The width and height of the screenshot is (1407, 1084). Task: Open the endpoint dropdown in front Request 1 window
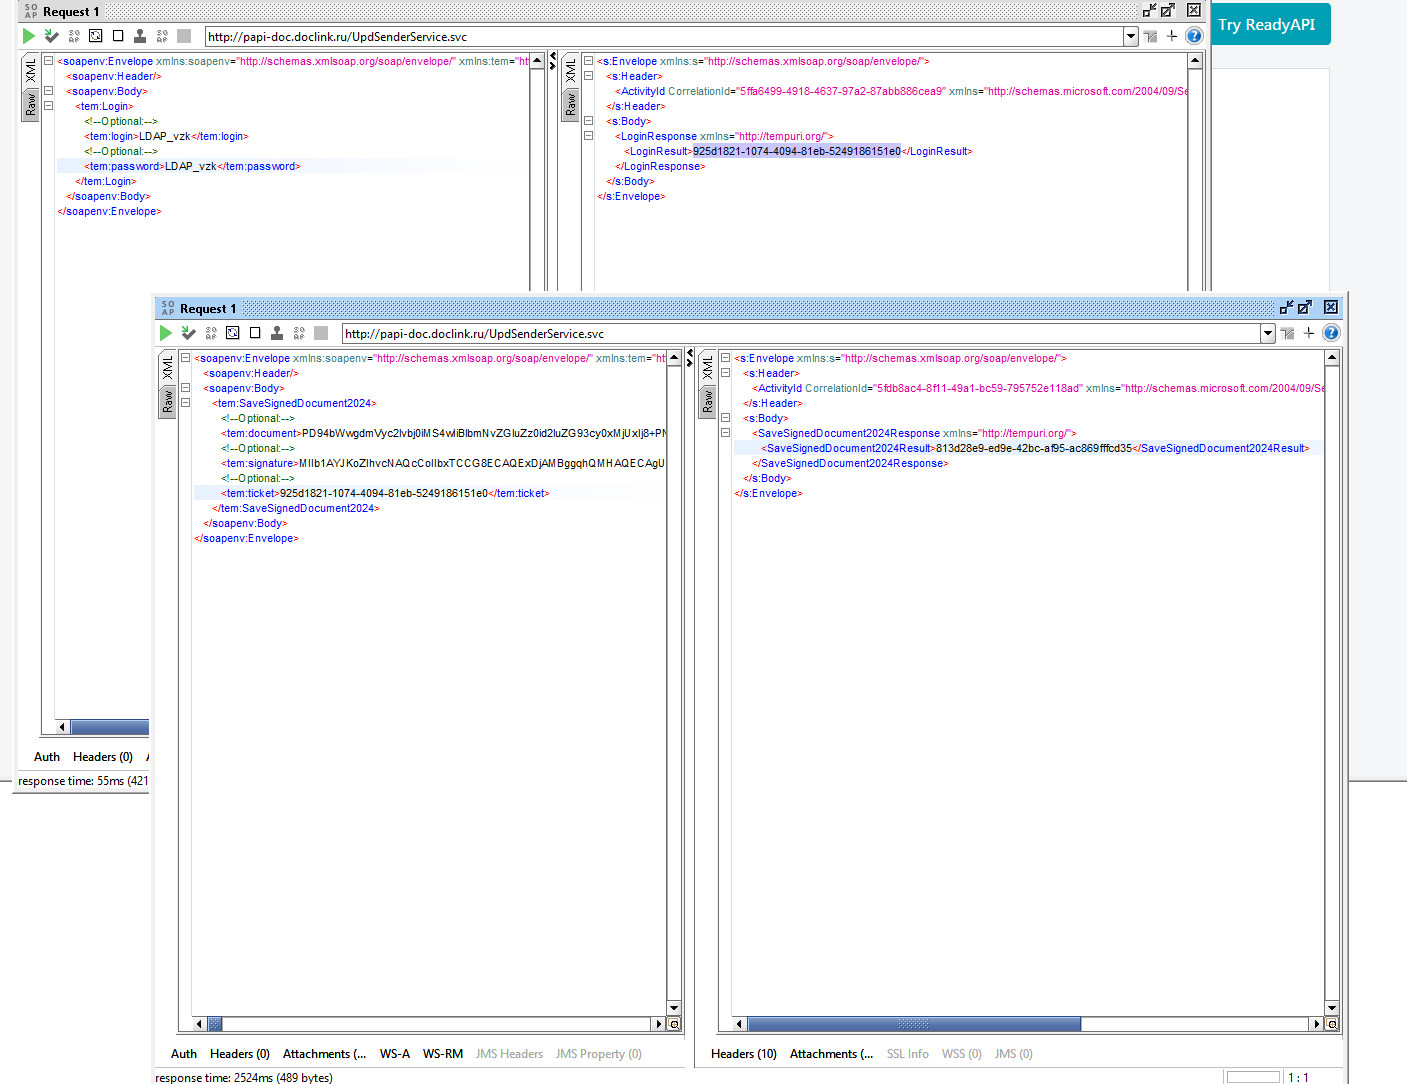[1268, 334]
